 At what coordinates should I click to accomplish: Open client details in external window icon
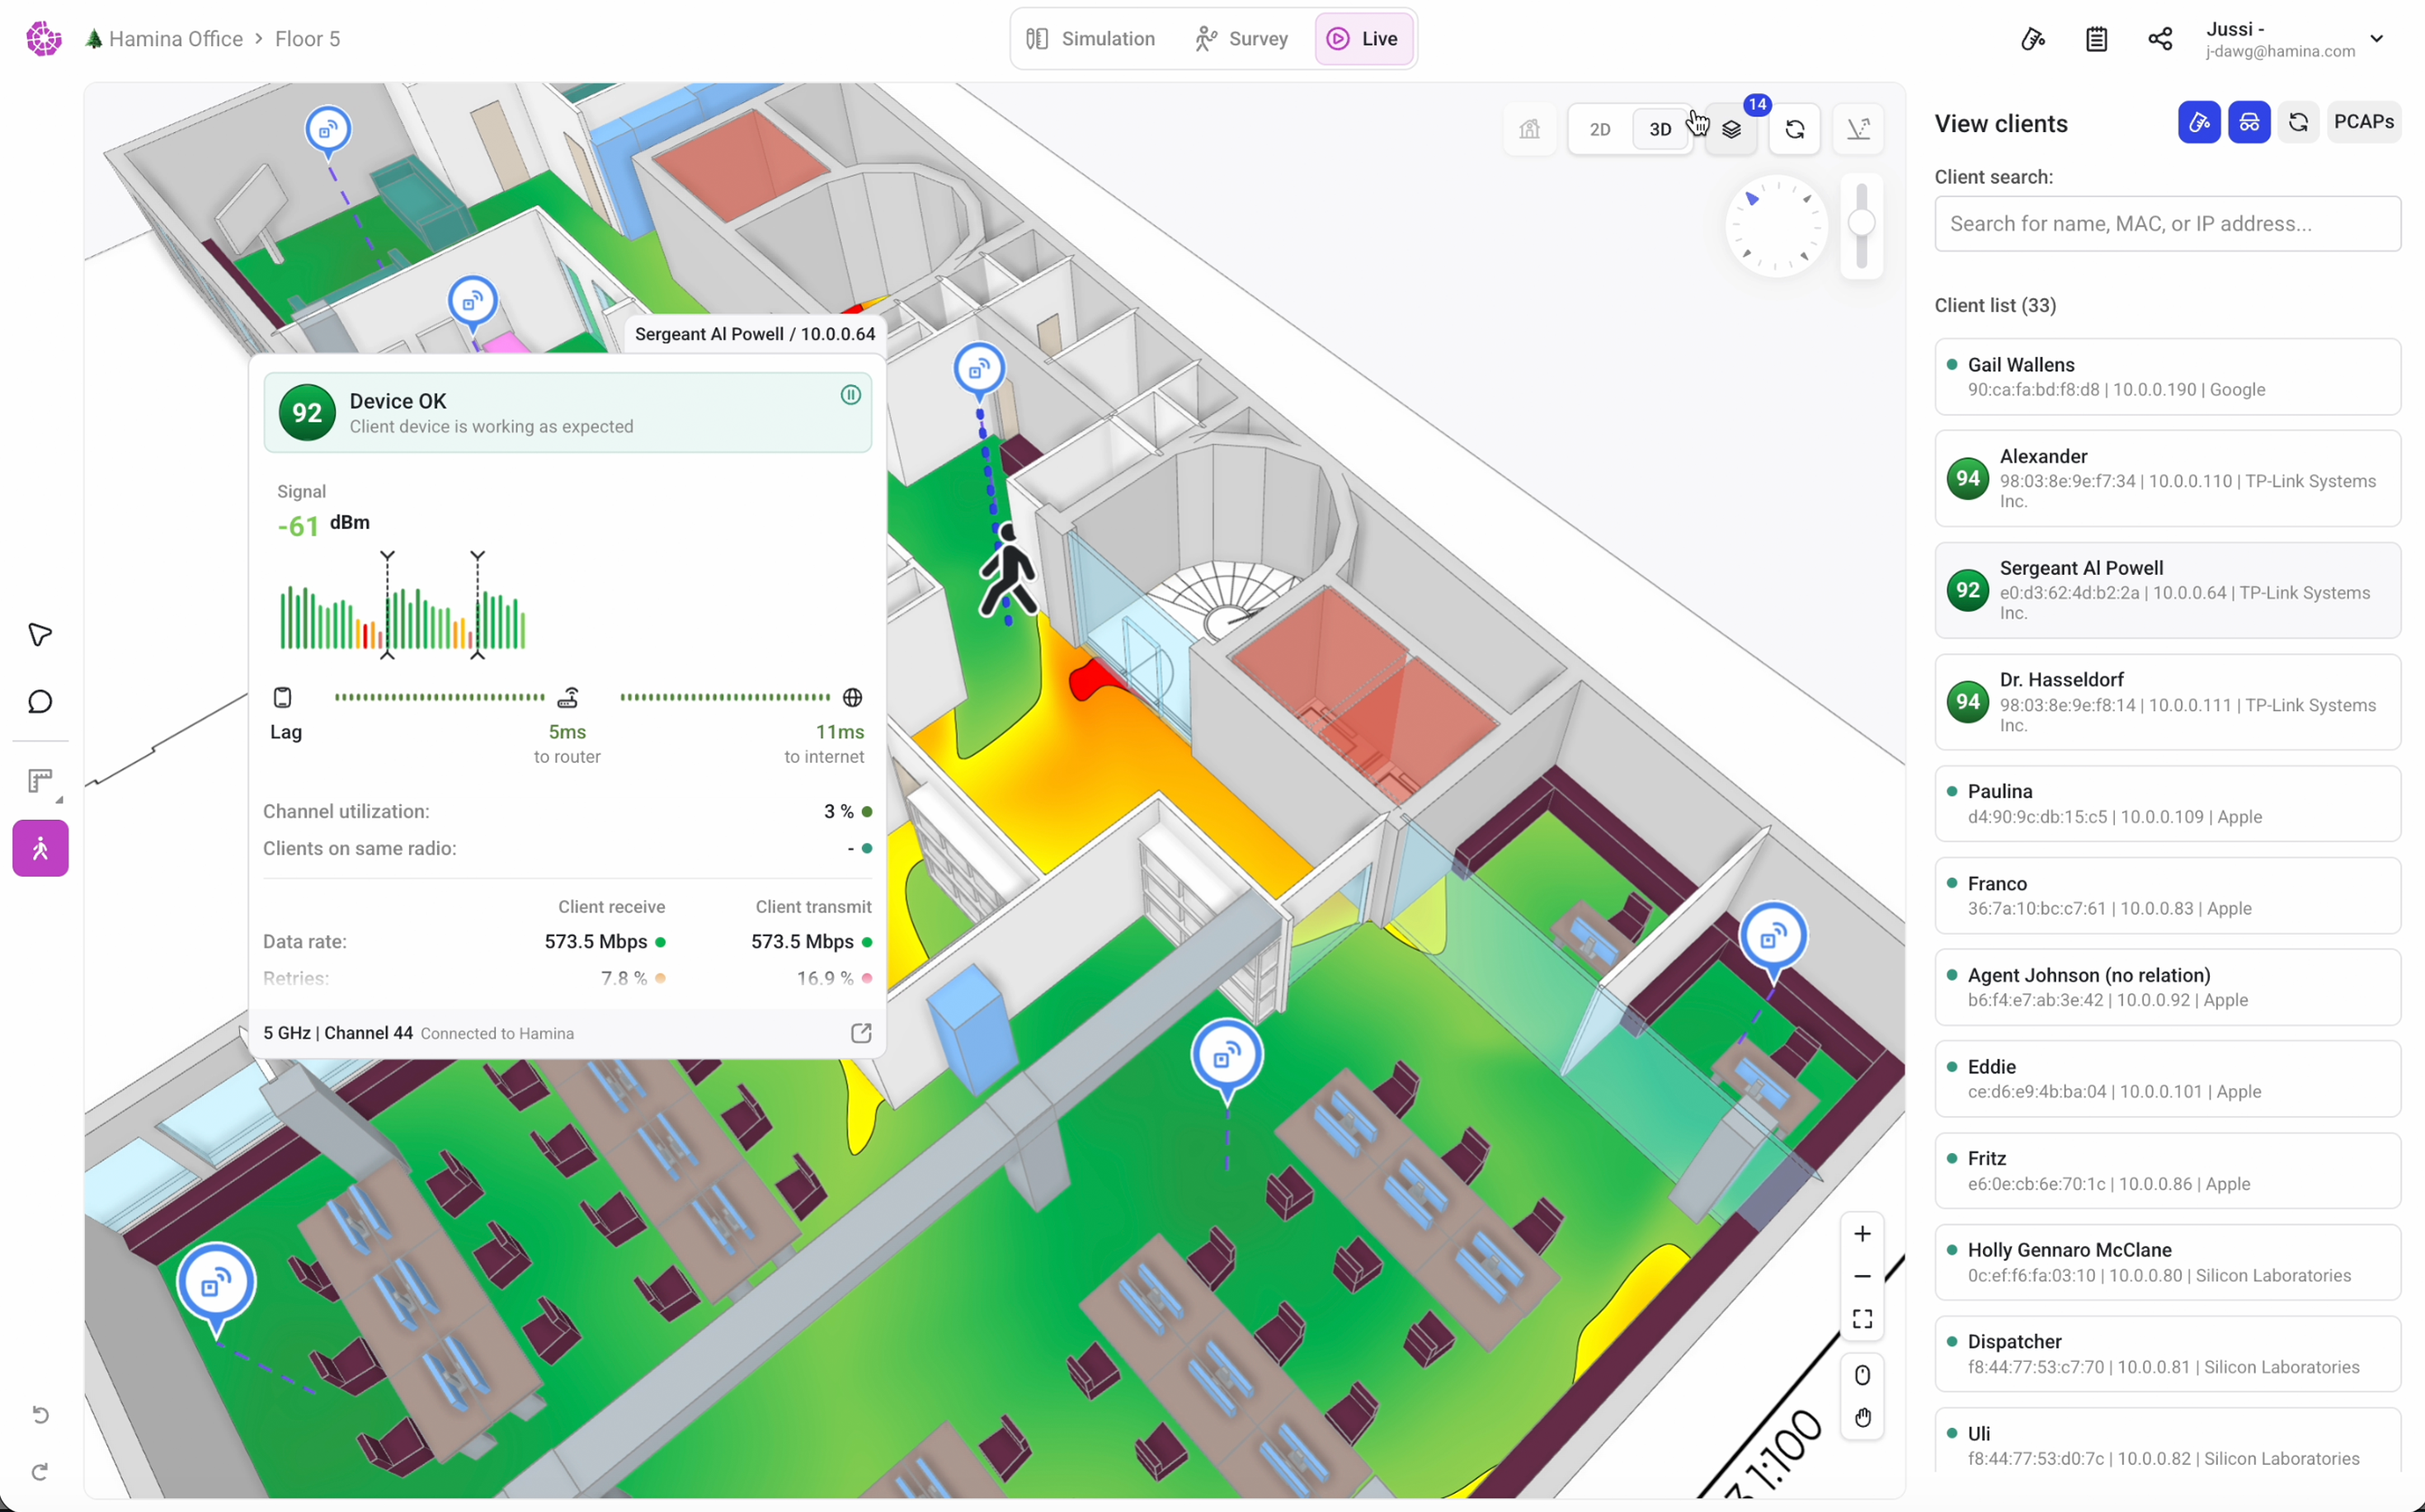point(860,1033)
